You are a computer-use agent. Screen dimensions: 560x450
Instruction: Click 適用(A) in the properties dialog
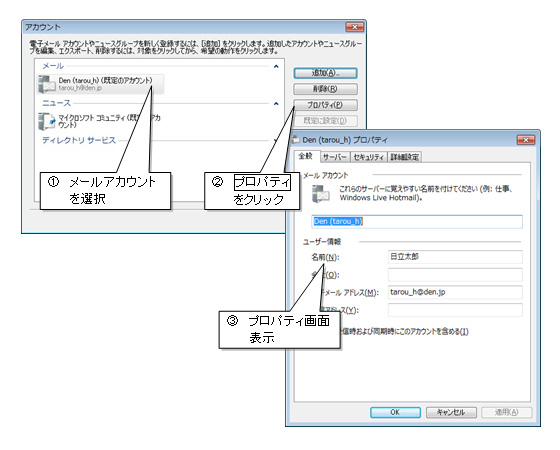pos(506,412)
